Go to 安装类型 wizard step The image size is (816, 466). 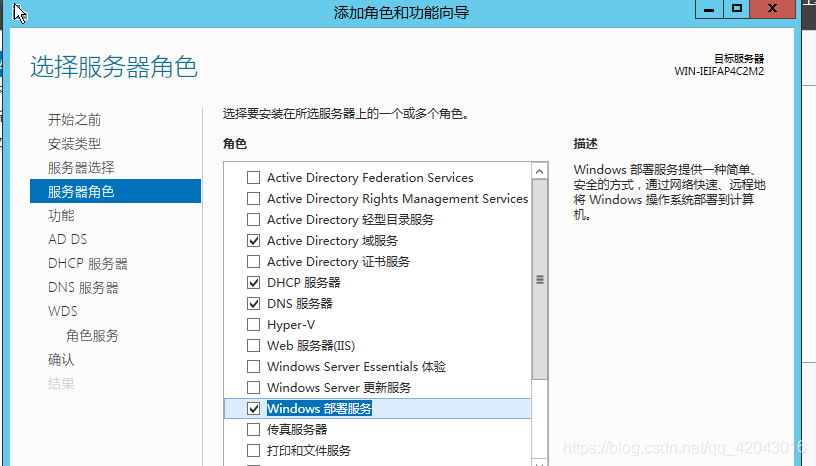[x=74, y=144]
